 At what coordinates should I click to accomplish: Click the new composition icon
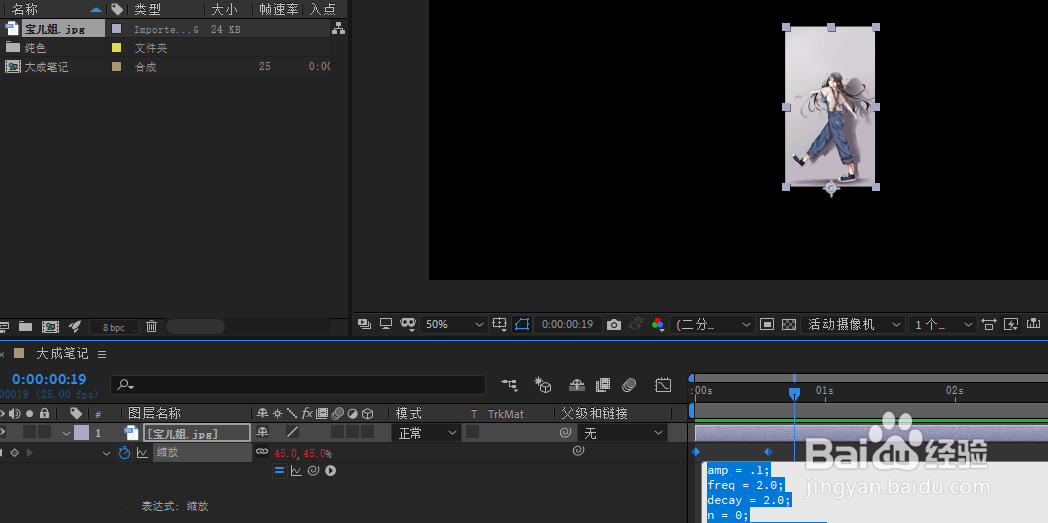click(x=50, y=327)
